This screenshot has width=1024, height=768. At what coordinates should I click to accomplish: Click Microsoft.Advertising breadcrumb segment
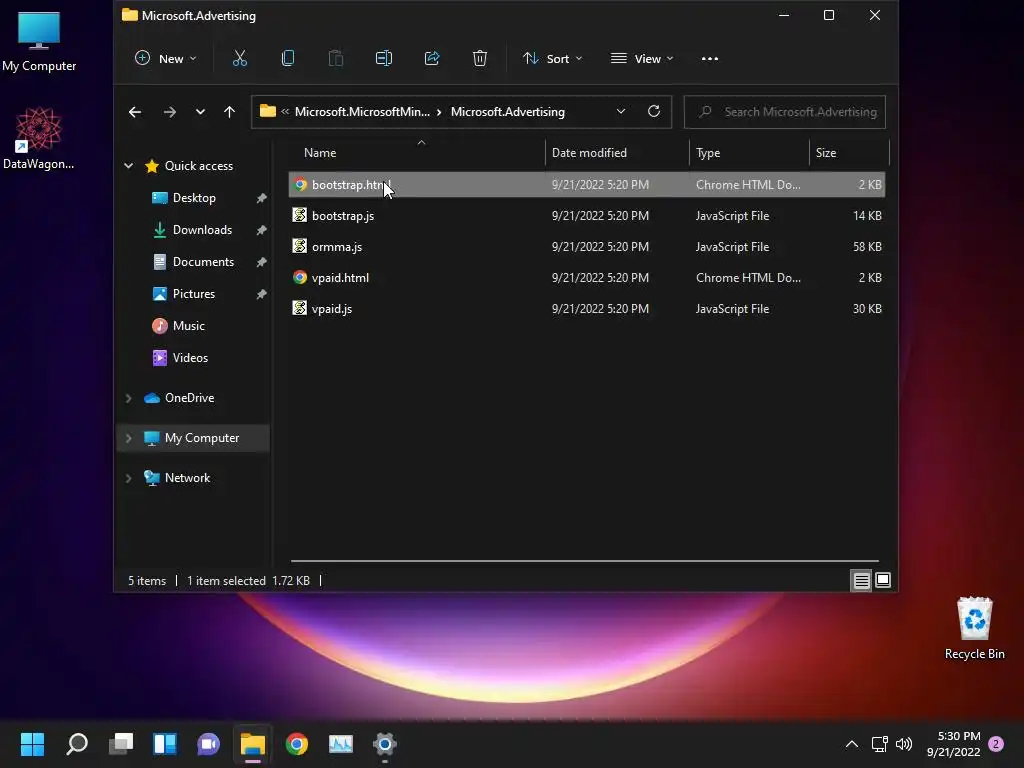click(x=507, y=112)
